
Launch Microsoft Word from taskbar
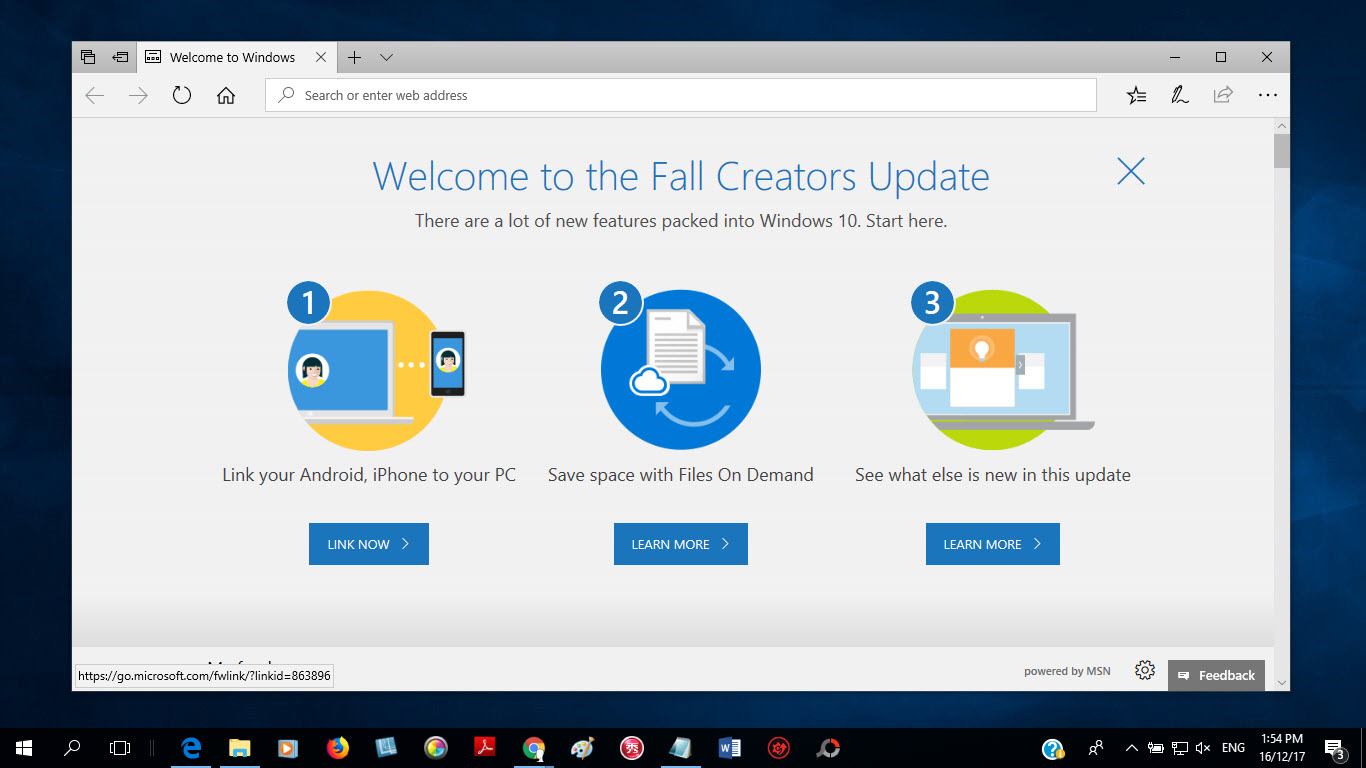click(x=729, y=747)
